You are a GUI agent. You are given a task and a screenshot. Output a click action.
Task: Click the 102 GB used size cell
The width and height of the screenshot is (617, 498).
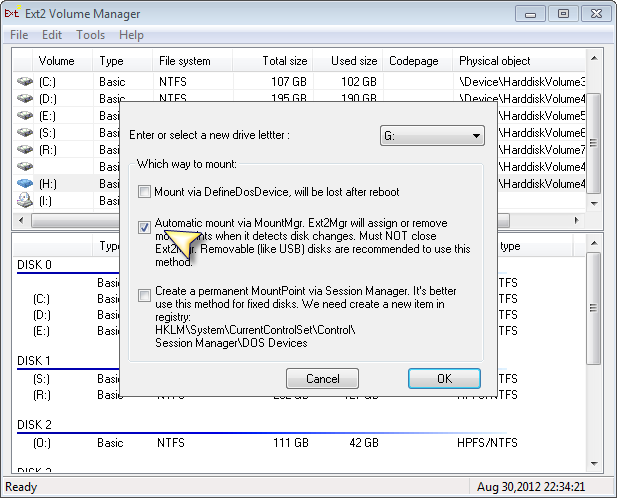(359, 81)
